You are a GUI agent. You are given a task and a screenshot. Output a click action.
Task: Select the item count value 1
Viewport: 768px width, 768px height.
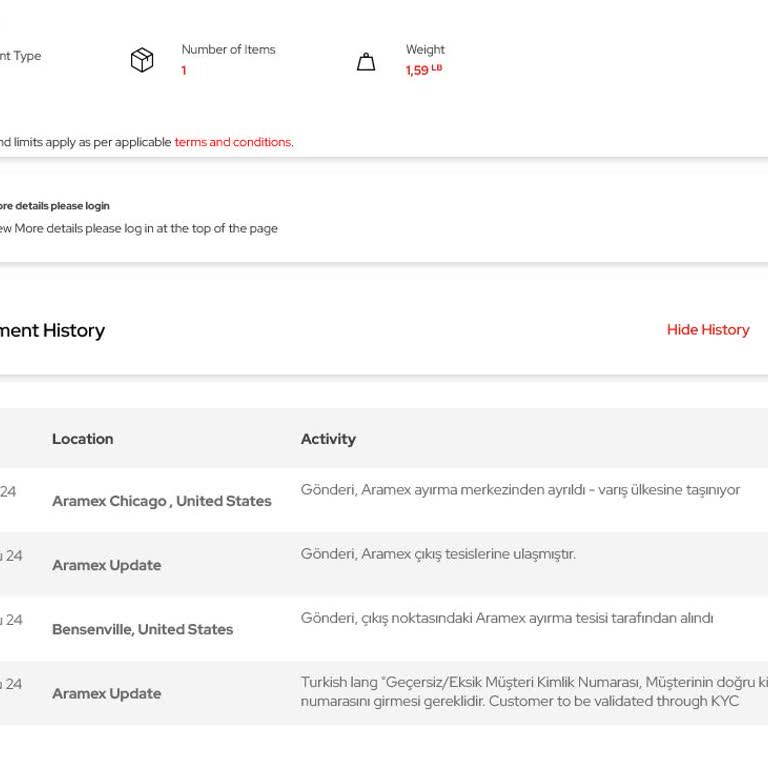pos(184,71)
